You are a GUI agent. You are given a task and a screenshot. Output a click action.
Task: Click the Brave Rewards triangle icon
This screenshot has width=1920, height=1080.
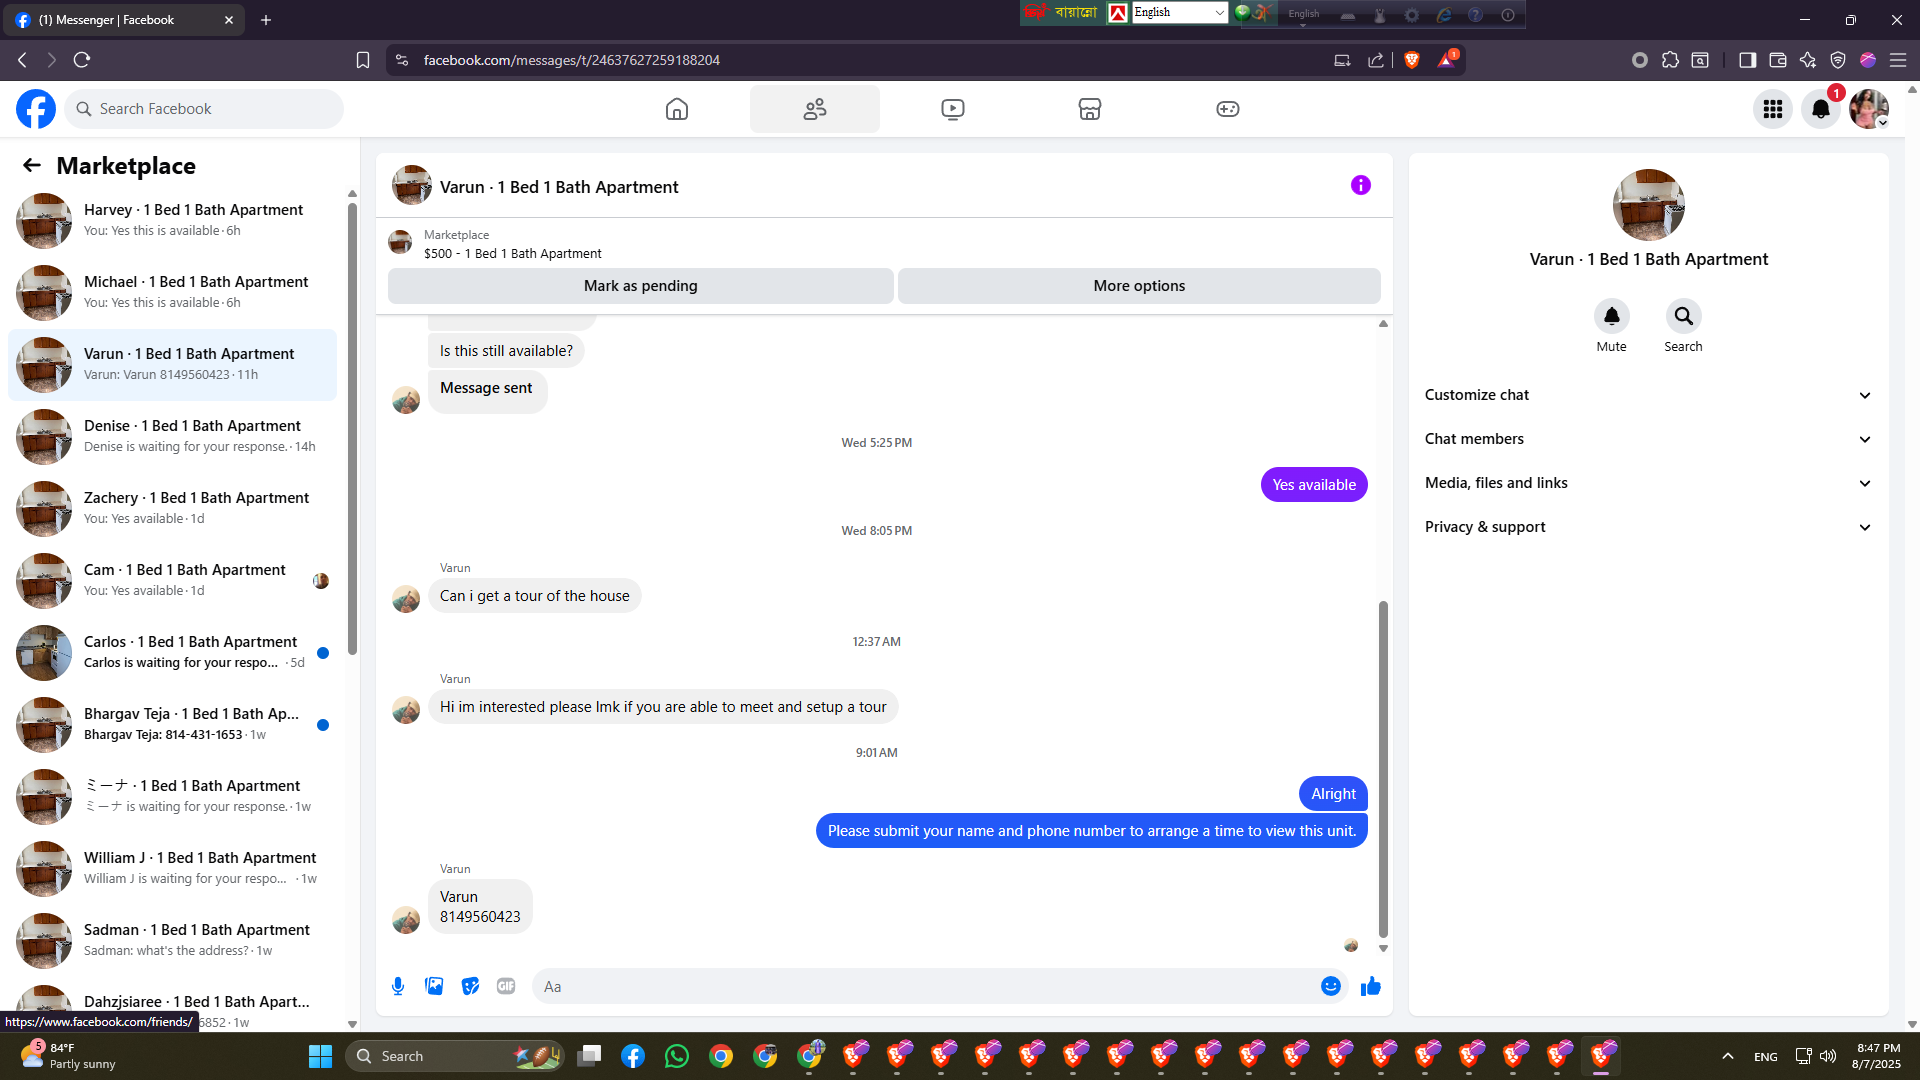tap(1446, 60)
